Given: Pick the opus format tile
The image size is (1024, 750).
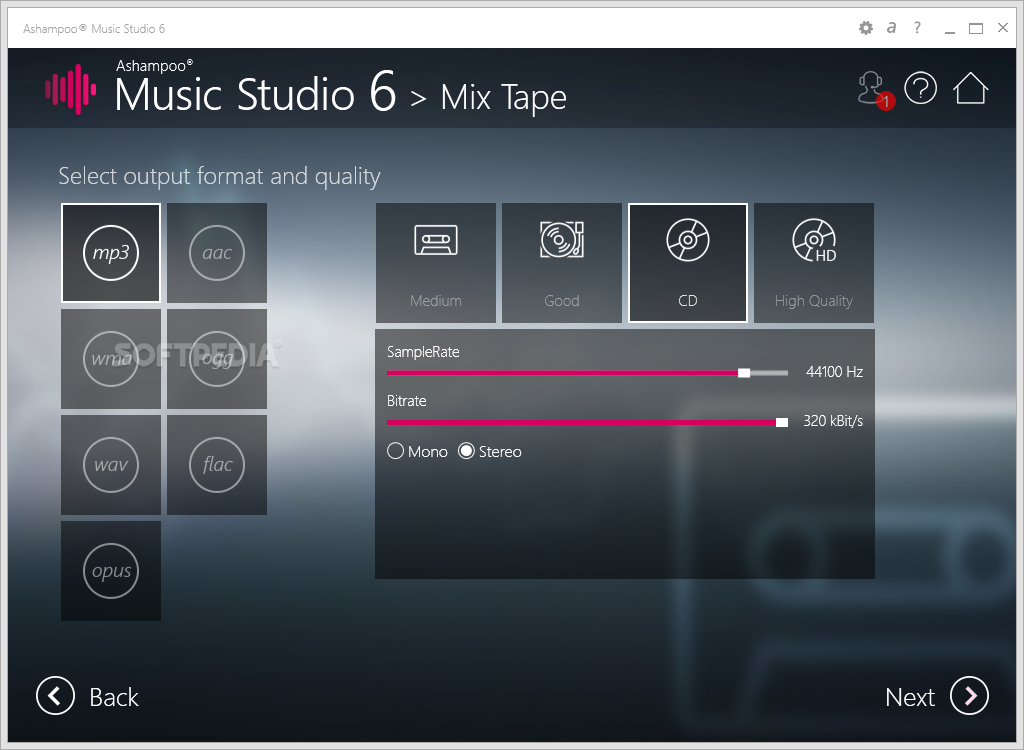Looking at the screenshot, I should [x=111, y=571].
